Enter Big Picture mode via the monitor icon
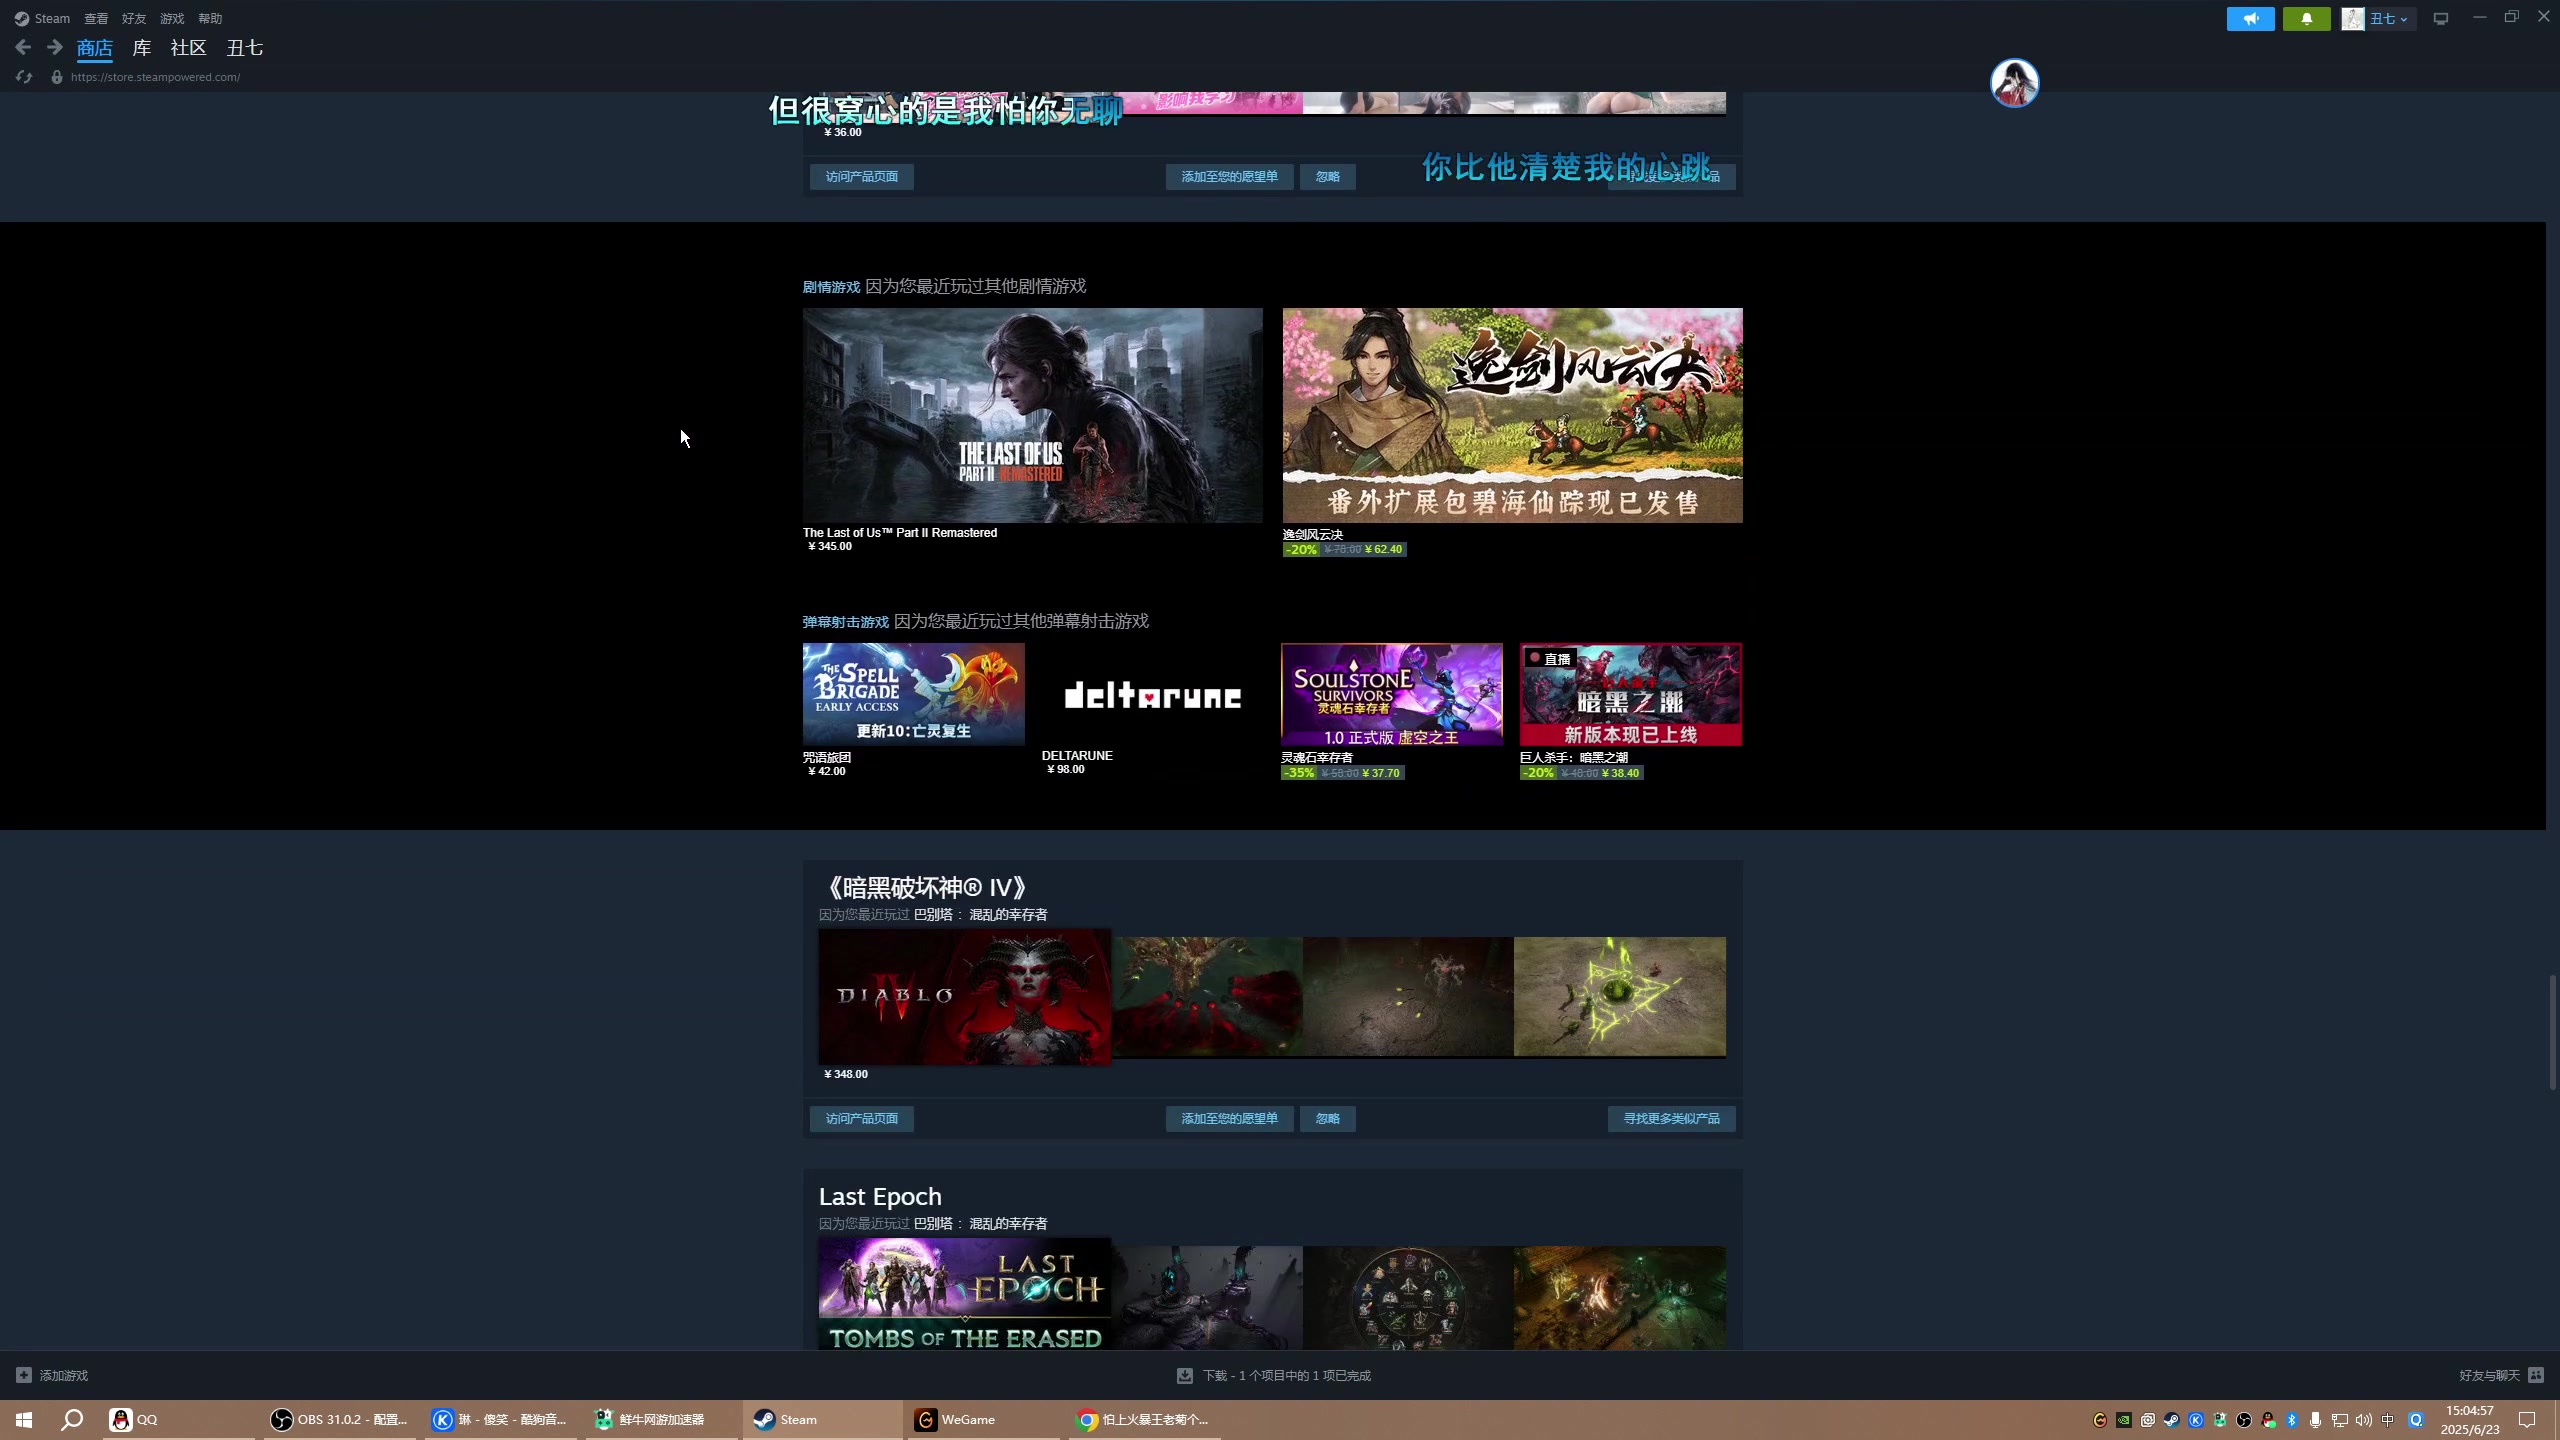2560x1440 pixels. pos(2441,19)
